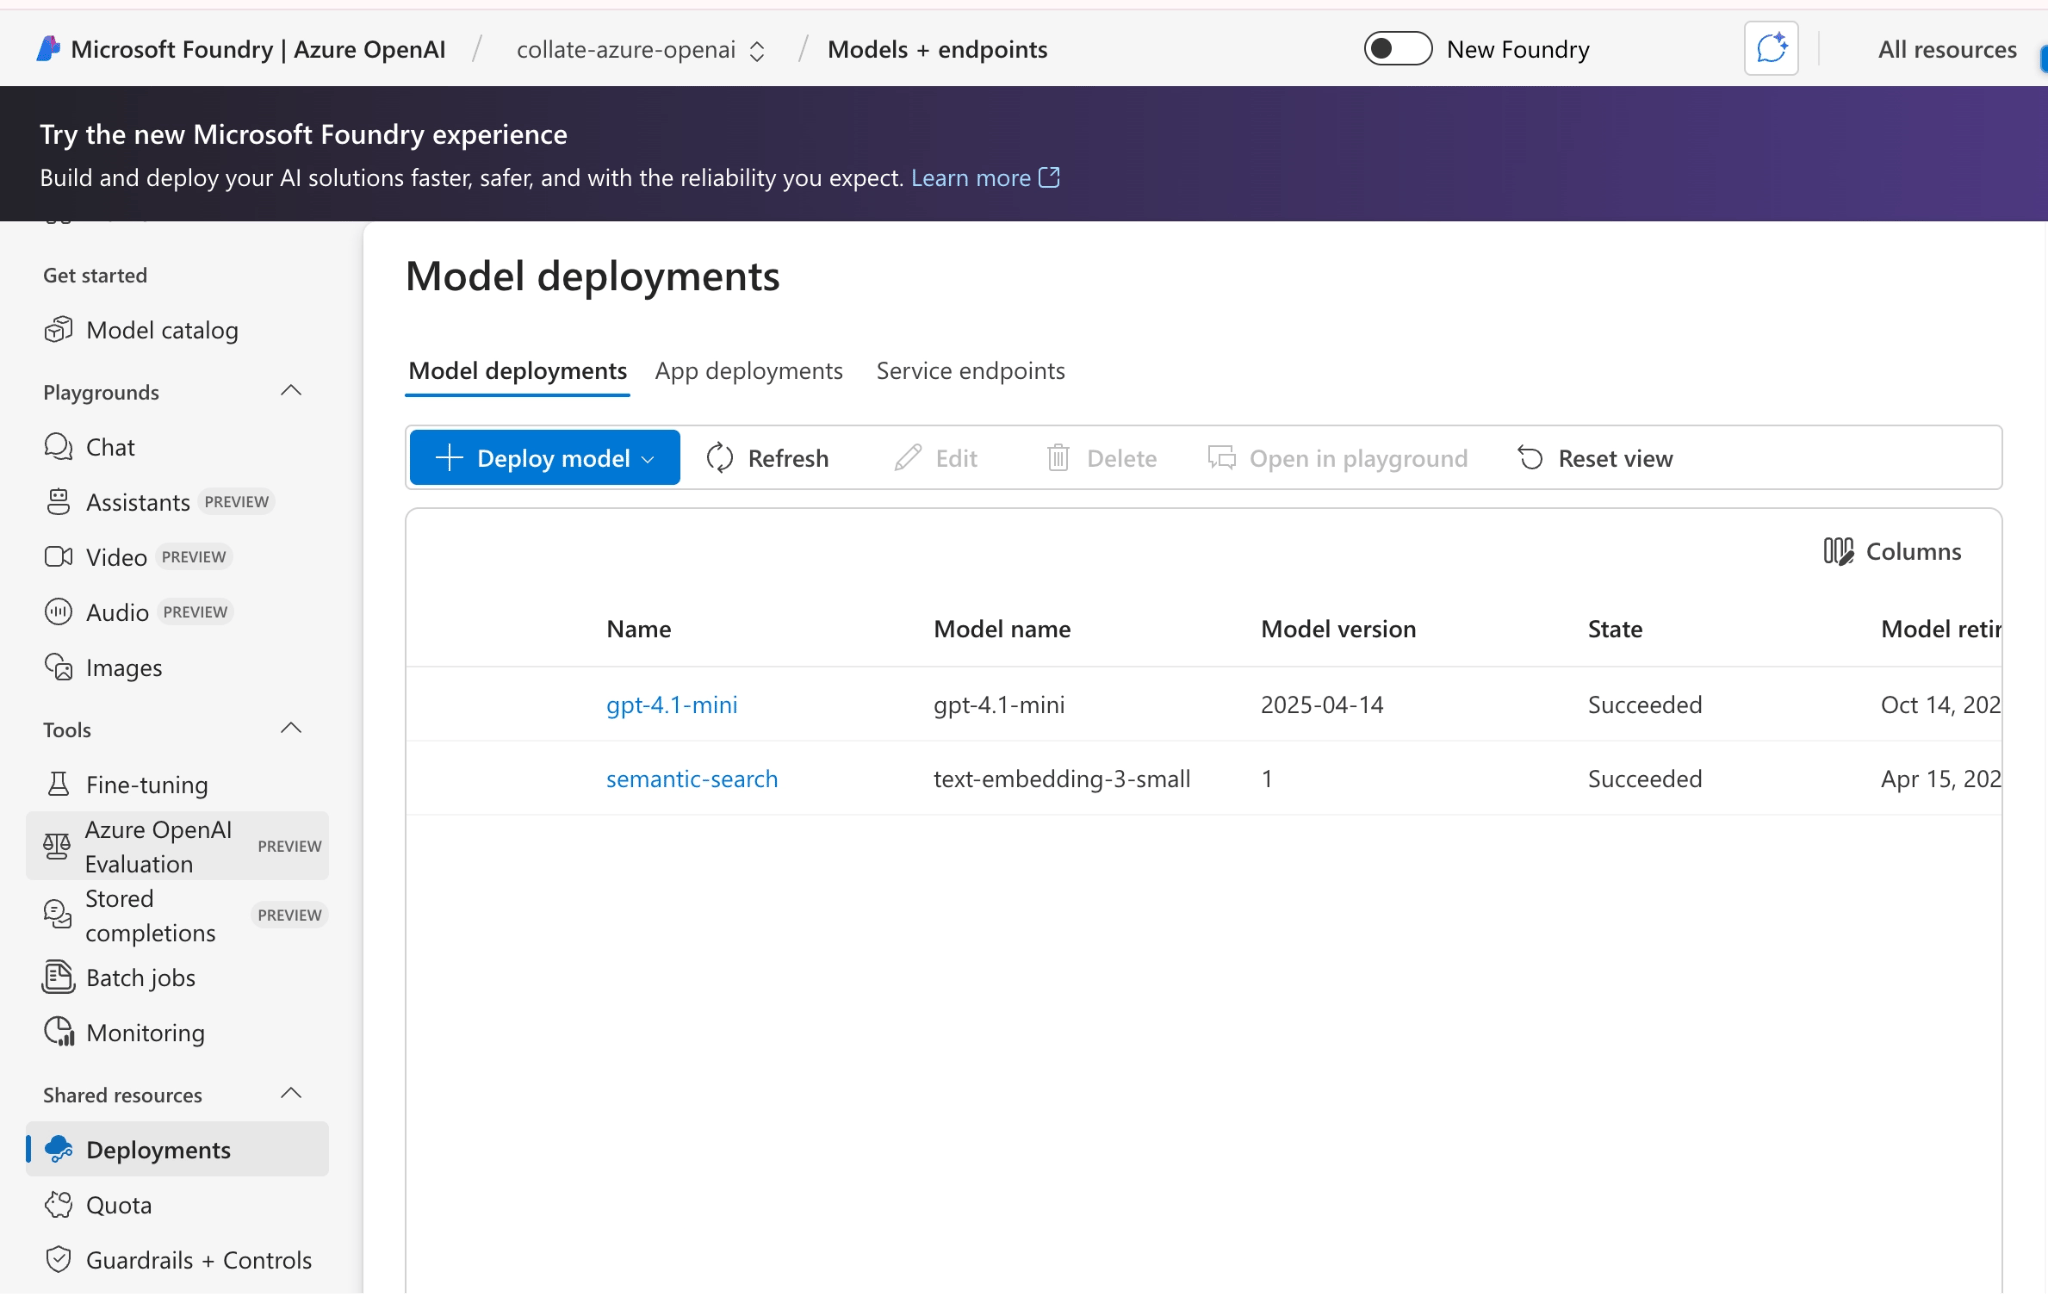
Task: Click the Get started heading
Action: 95,275
